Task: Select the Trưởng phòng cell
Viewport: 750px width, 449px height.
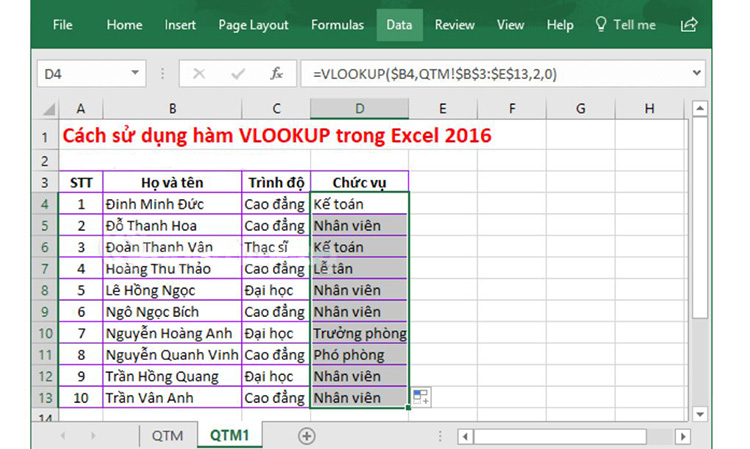Action: point(360,333)
